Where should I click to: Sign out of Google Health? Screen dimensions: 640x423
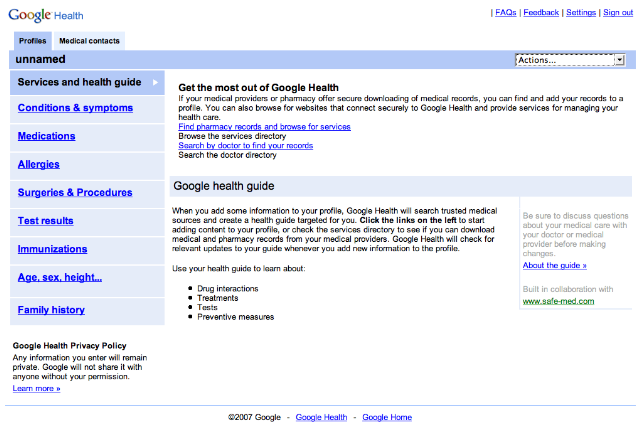(618, 13)
